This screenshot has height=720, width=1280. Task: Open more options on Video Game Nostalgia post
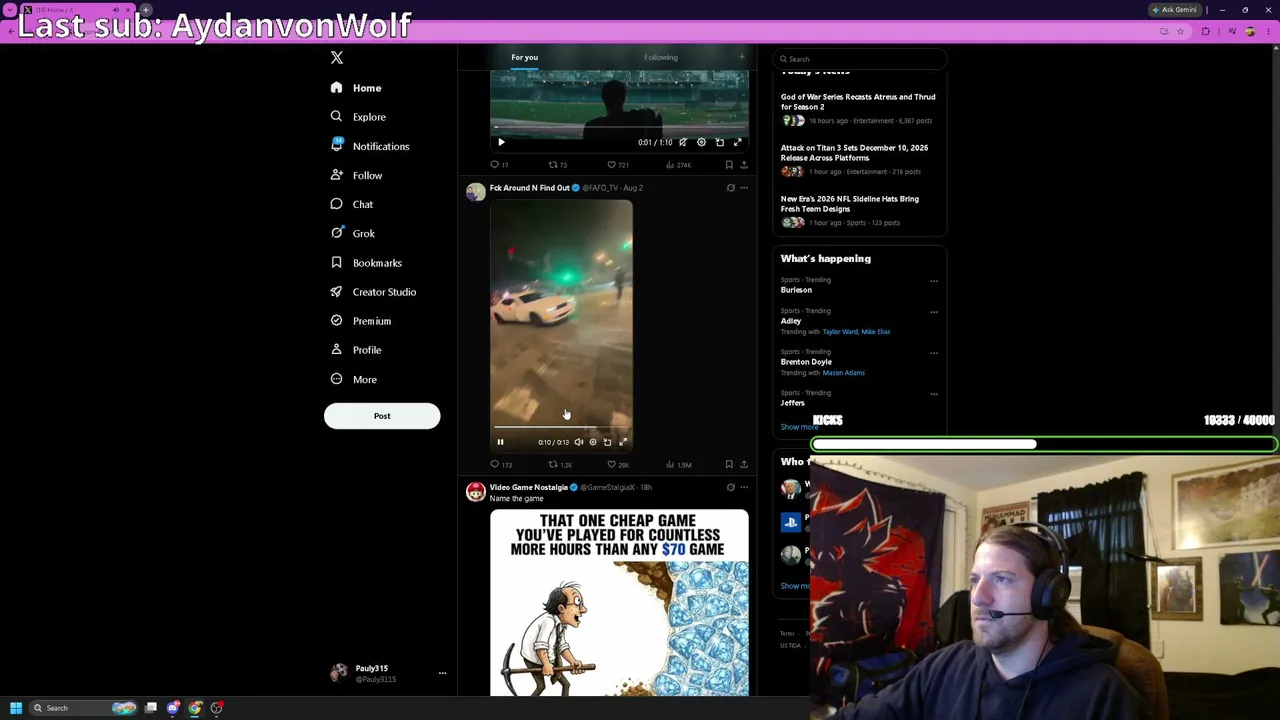point(743,487)
